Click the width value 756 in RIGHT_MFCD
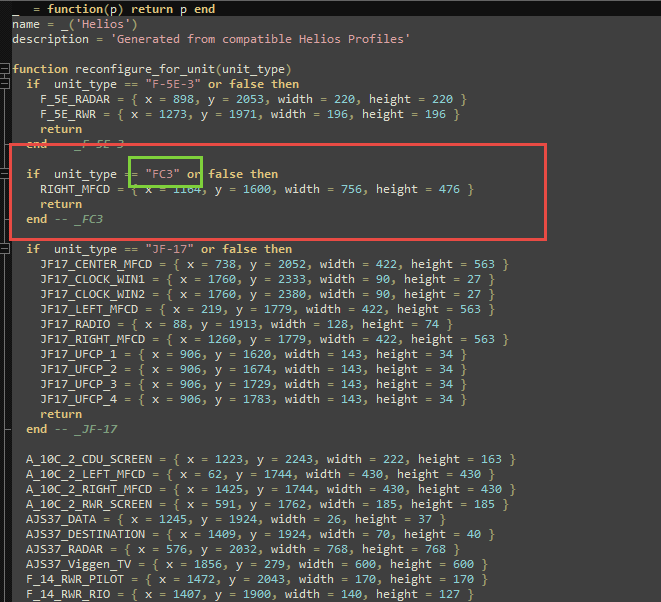The height and width of the screenshot is (602, 661). [x=351, y=189]
